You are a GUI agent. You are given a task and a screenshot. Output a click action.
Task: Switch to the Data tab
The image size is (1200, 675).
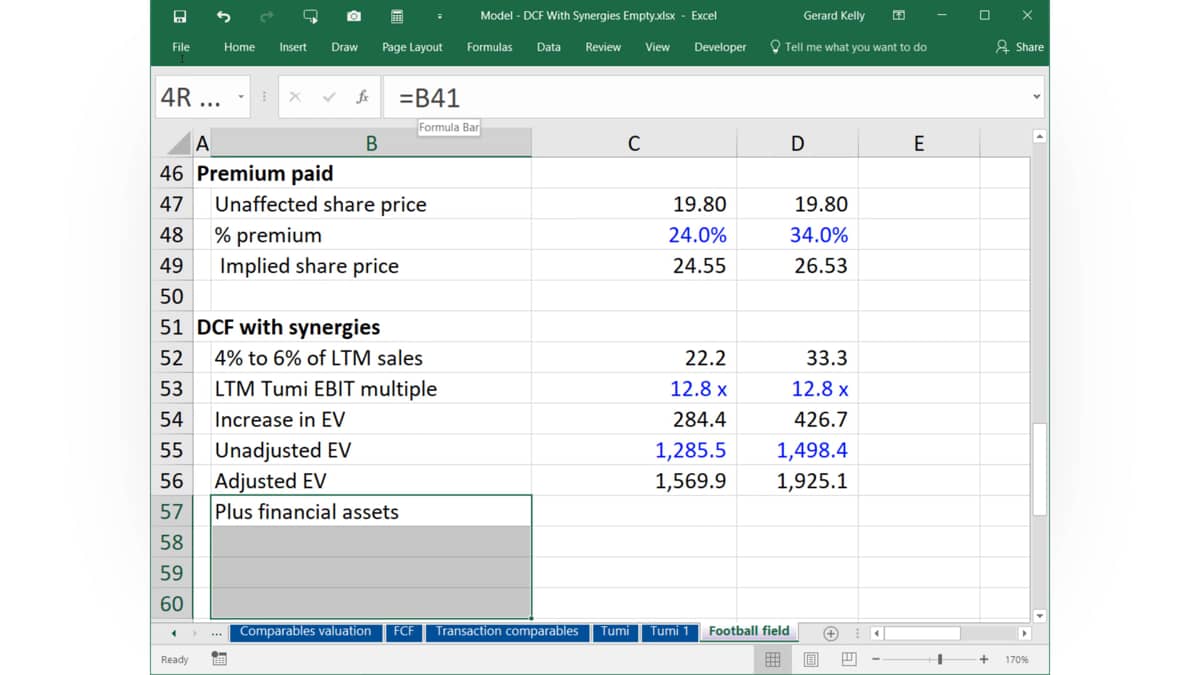548,47
